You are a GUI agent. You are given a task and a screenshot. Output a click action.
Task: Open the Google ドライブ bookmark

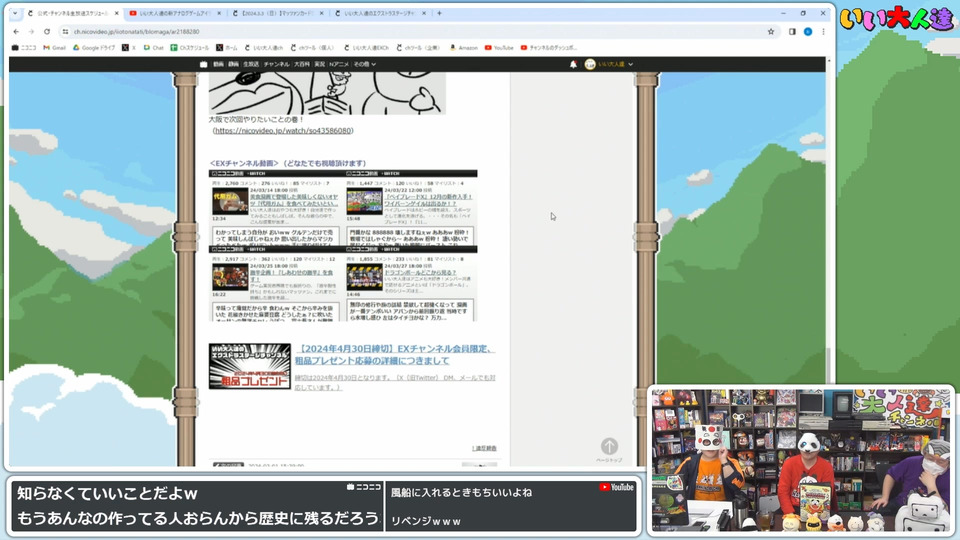pyautogui.click(x=94, y=47)
